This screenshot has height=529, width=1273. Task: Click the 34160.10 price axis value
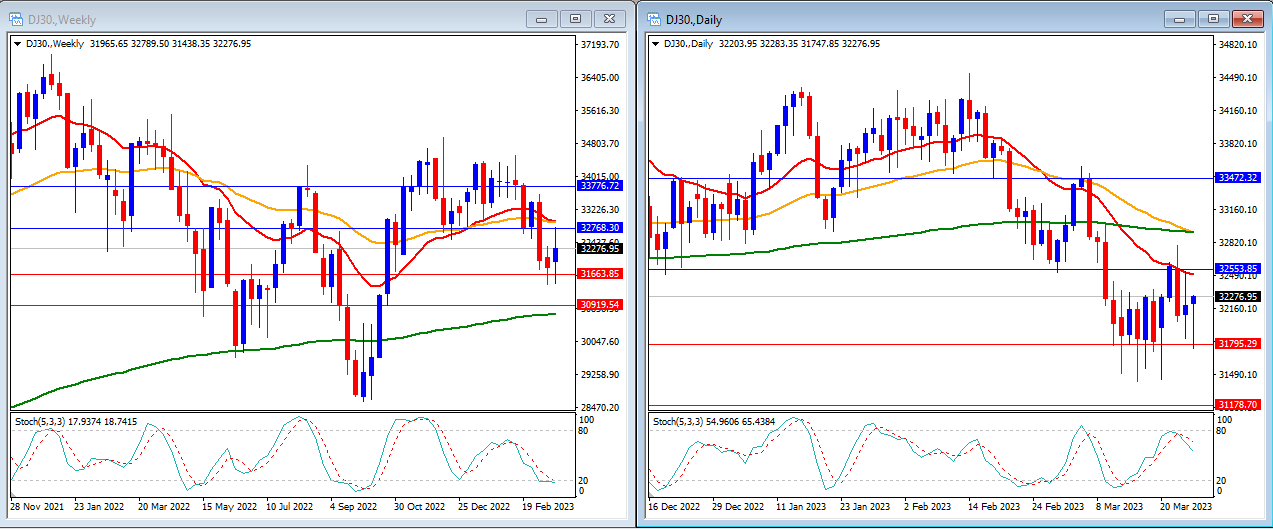pyautogui.click(x=1238, y=111)
